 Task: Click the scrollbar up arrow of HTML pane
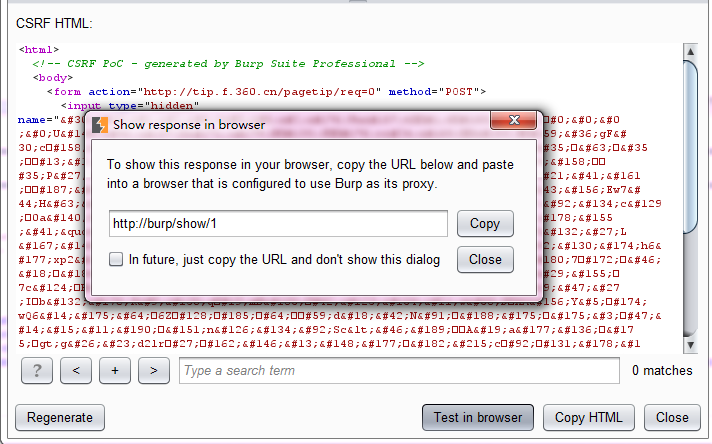pos(689,50)
